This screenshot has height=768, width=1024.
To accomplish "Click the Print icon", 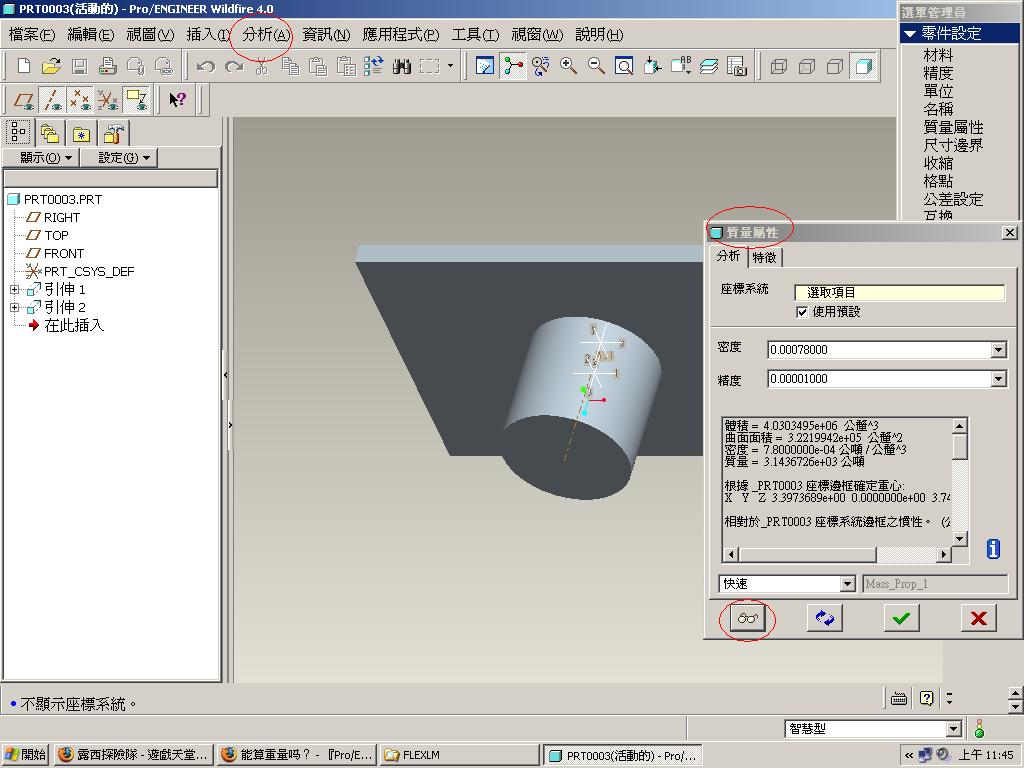I will [108, 66].
